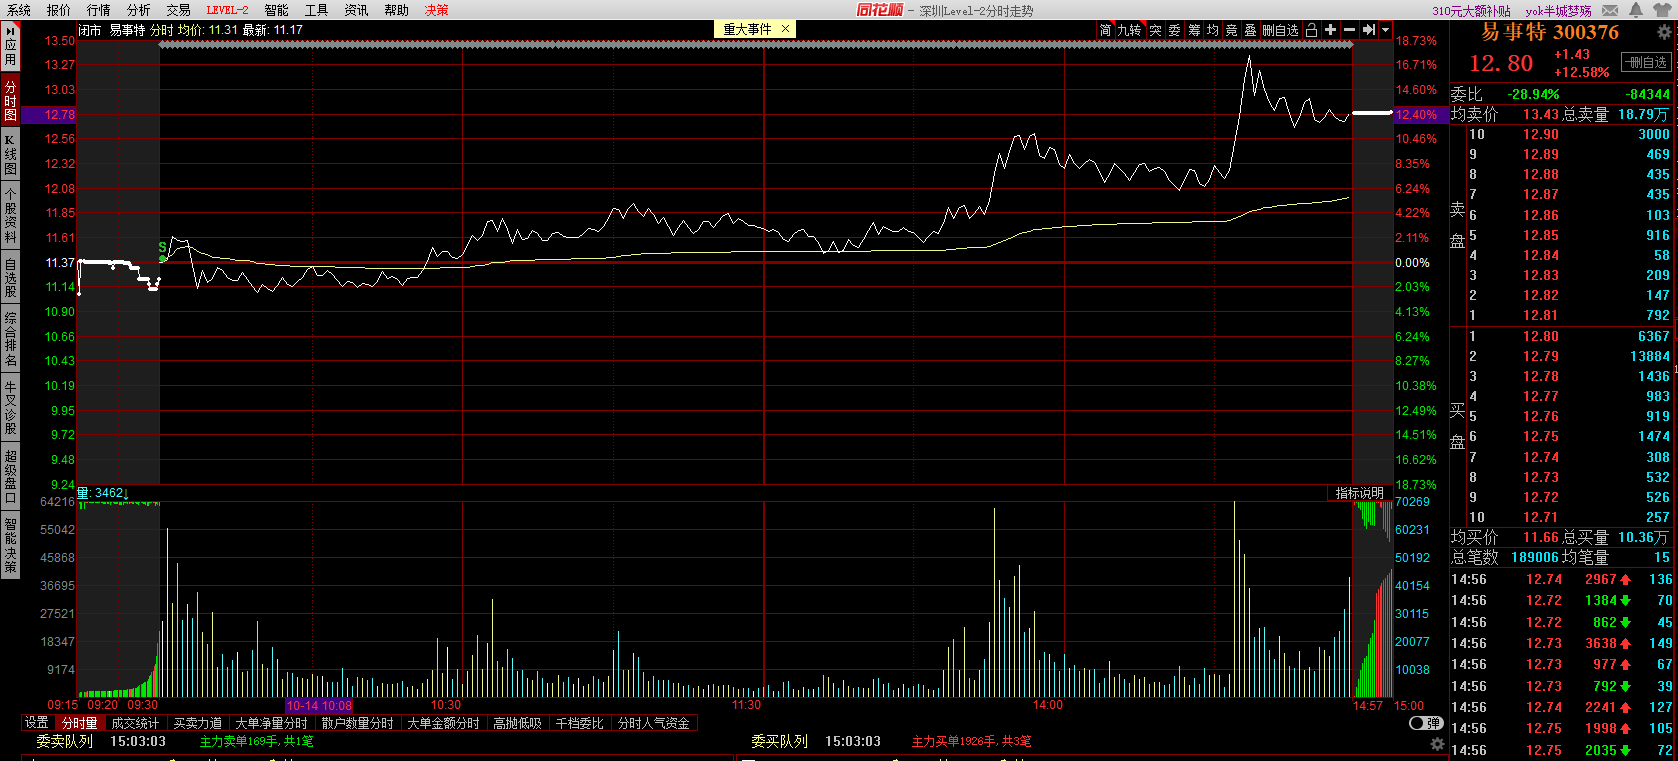The width and height of the screenshot is (1678, 761).
Task: Expand the chart toolbar dropdown arrow
Action: (1385, 30)
